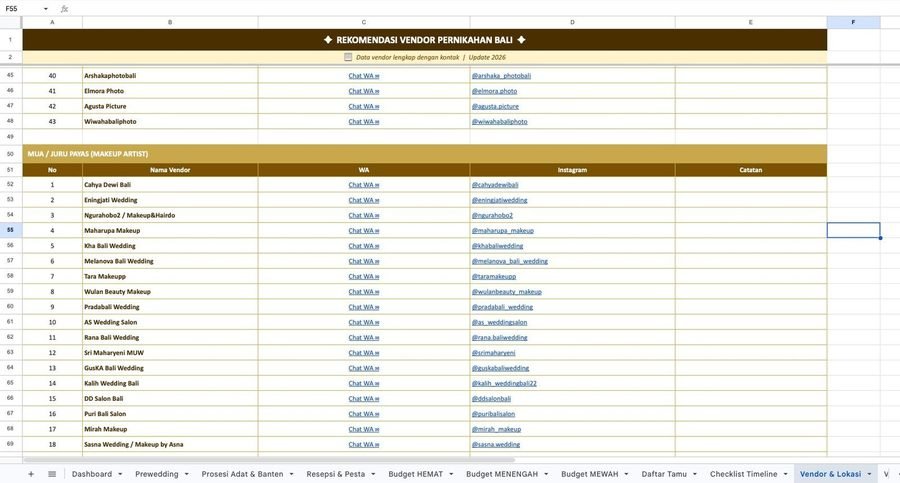900x483 pixels.
Task: Open Daftar Tamu tab dropdown arrow
Action: click(x=695, y=474)
